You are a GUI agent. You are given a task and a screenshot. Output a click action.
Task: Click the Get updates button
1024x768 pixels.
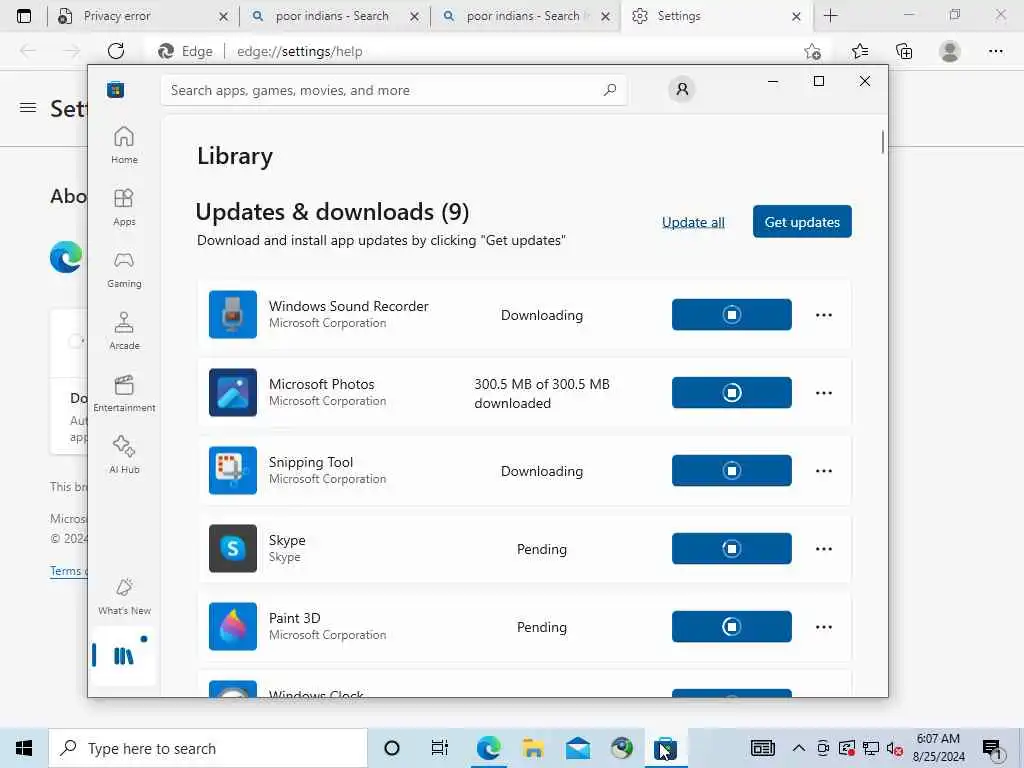[x=802, y=221]
